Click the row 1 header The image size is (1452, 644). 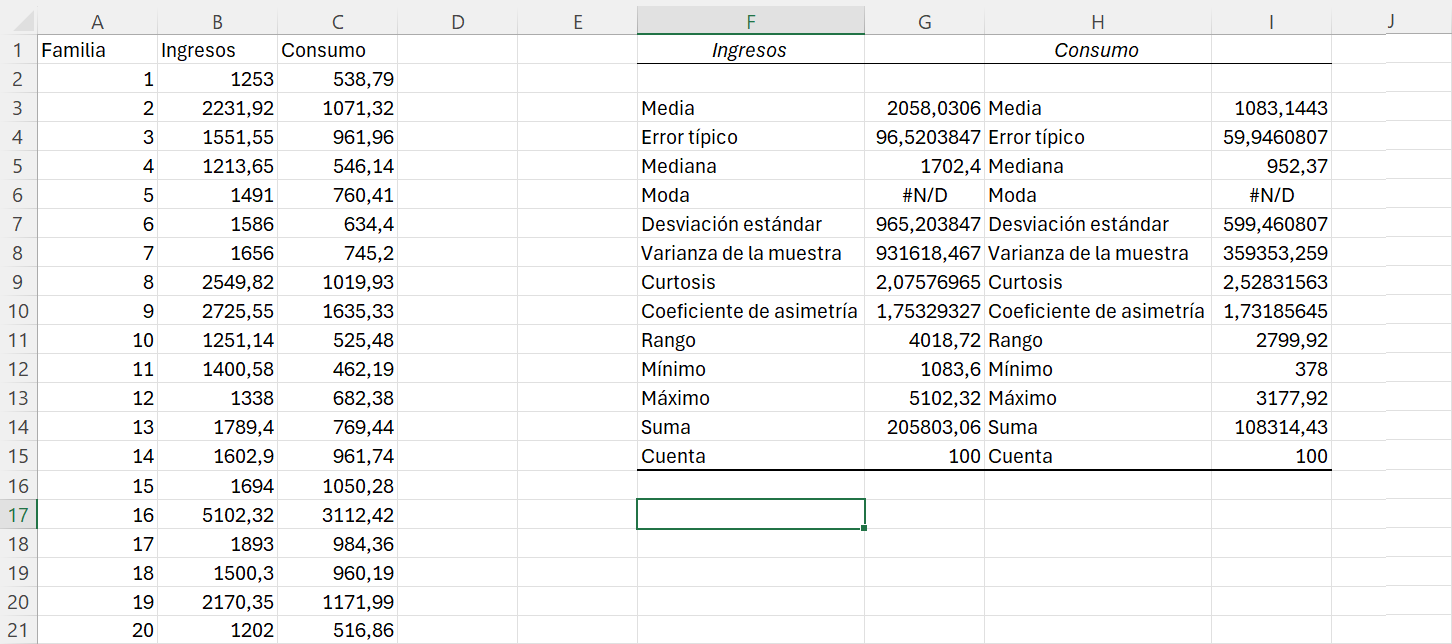coord(18,50)
